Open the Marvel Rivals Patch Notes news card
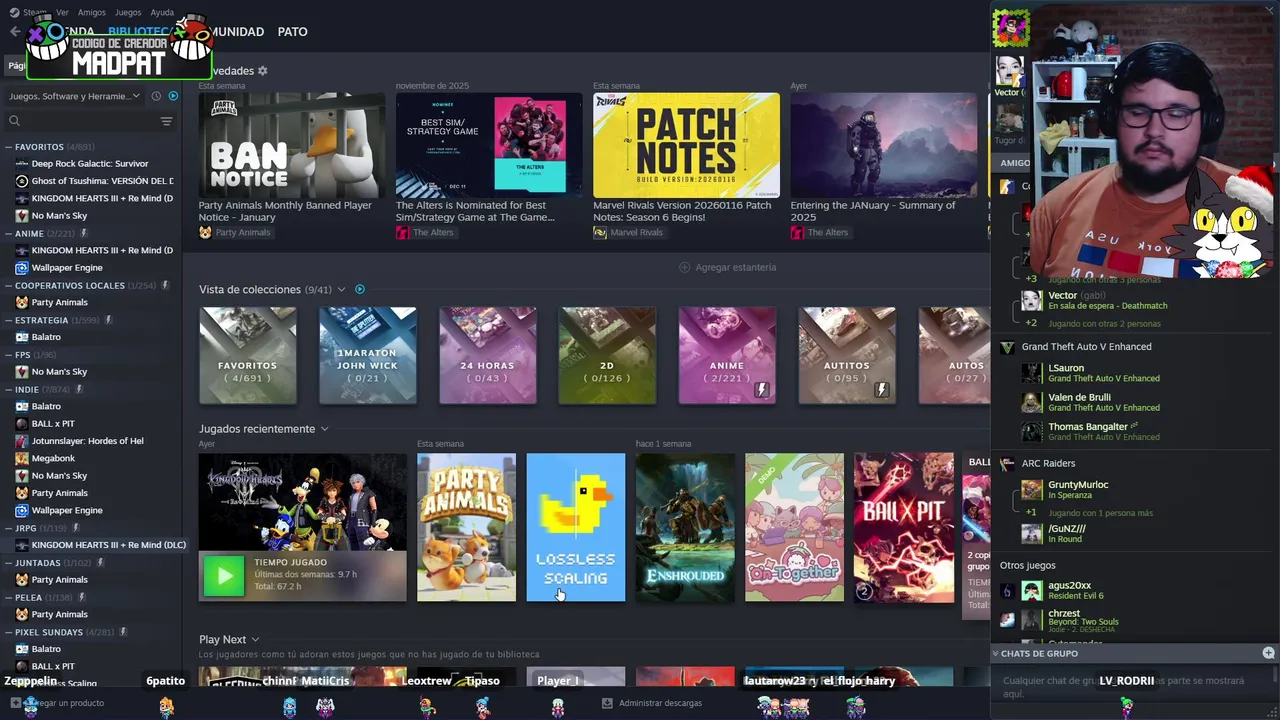 pyautogui.click(x=686, y=145)
